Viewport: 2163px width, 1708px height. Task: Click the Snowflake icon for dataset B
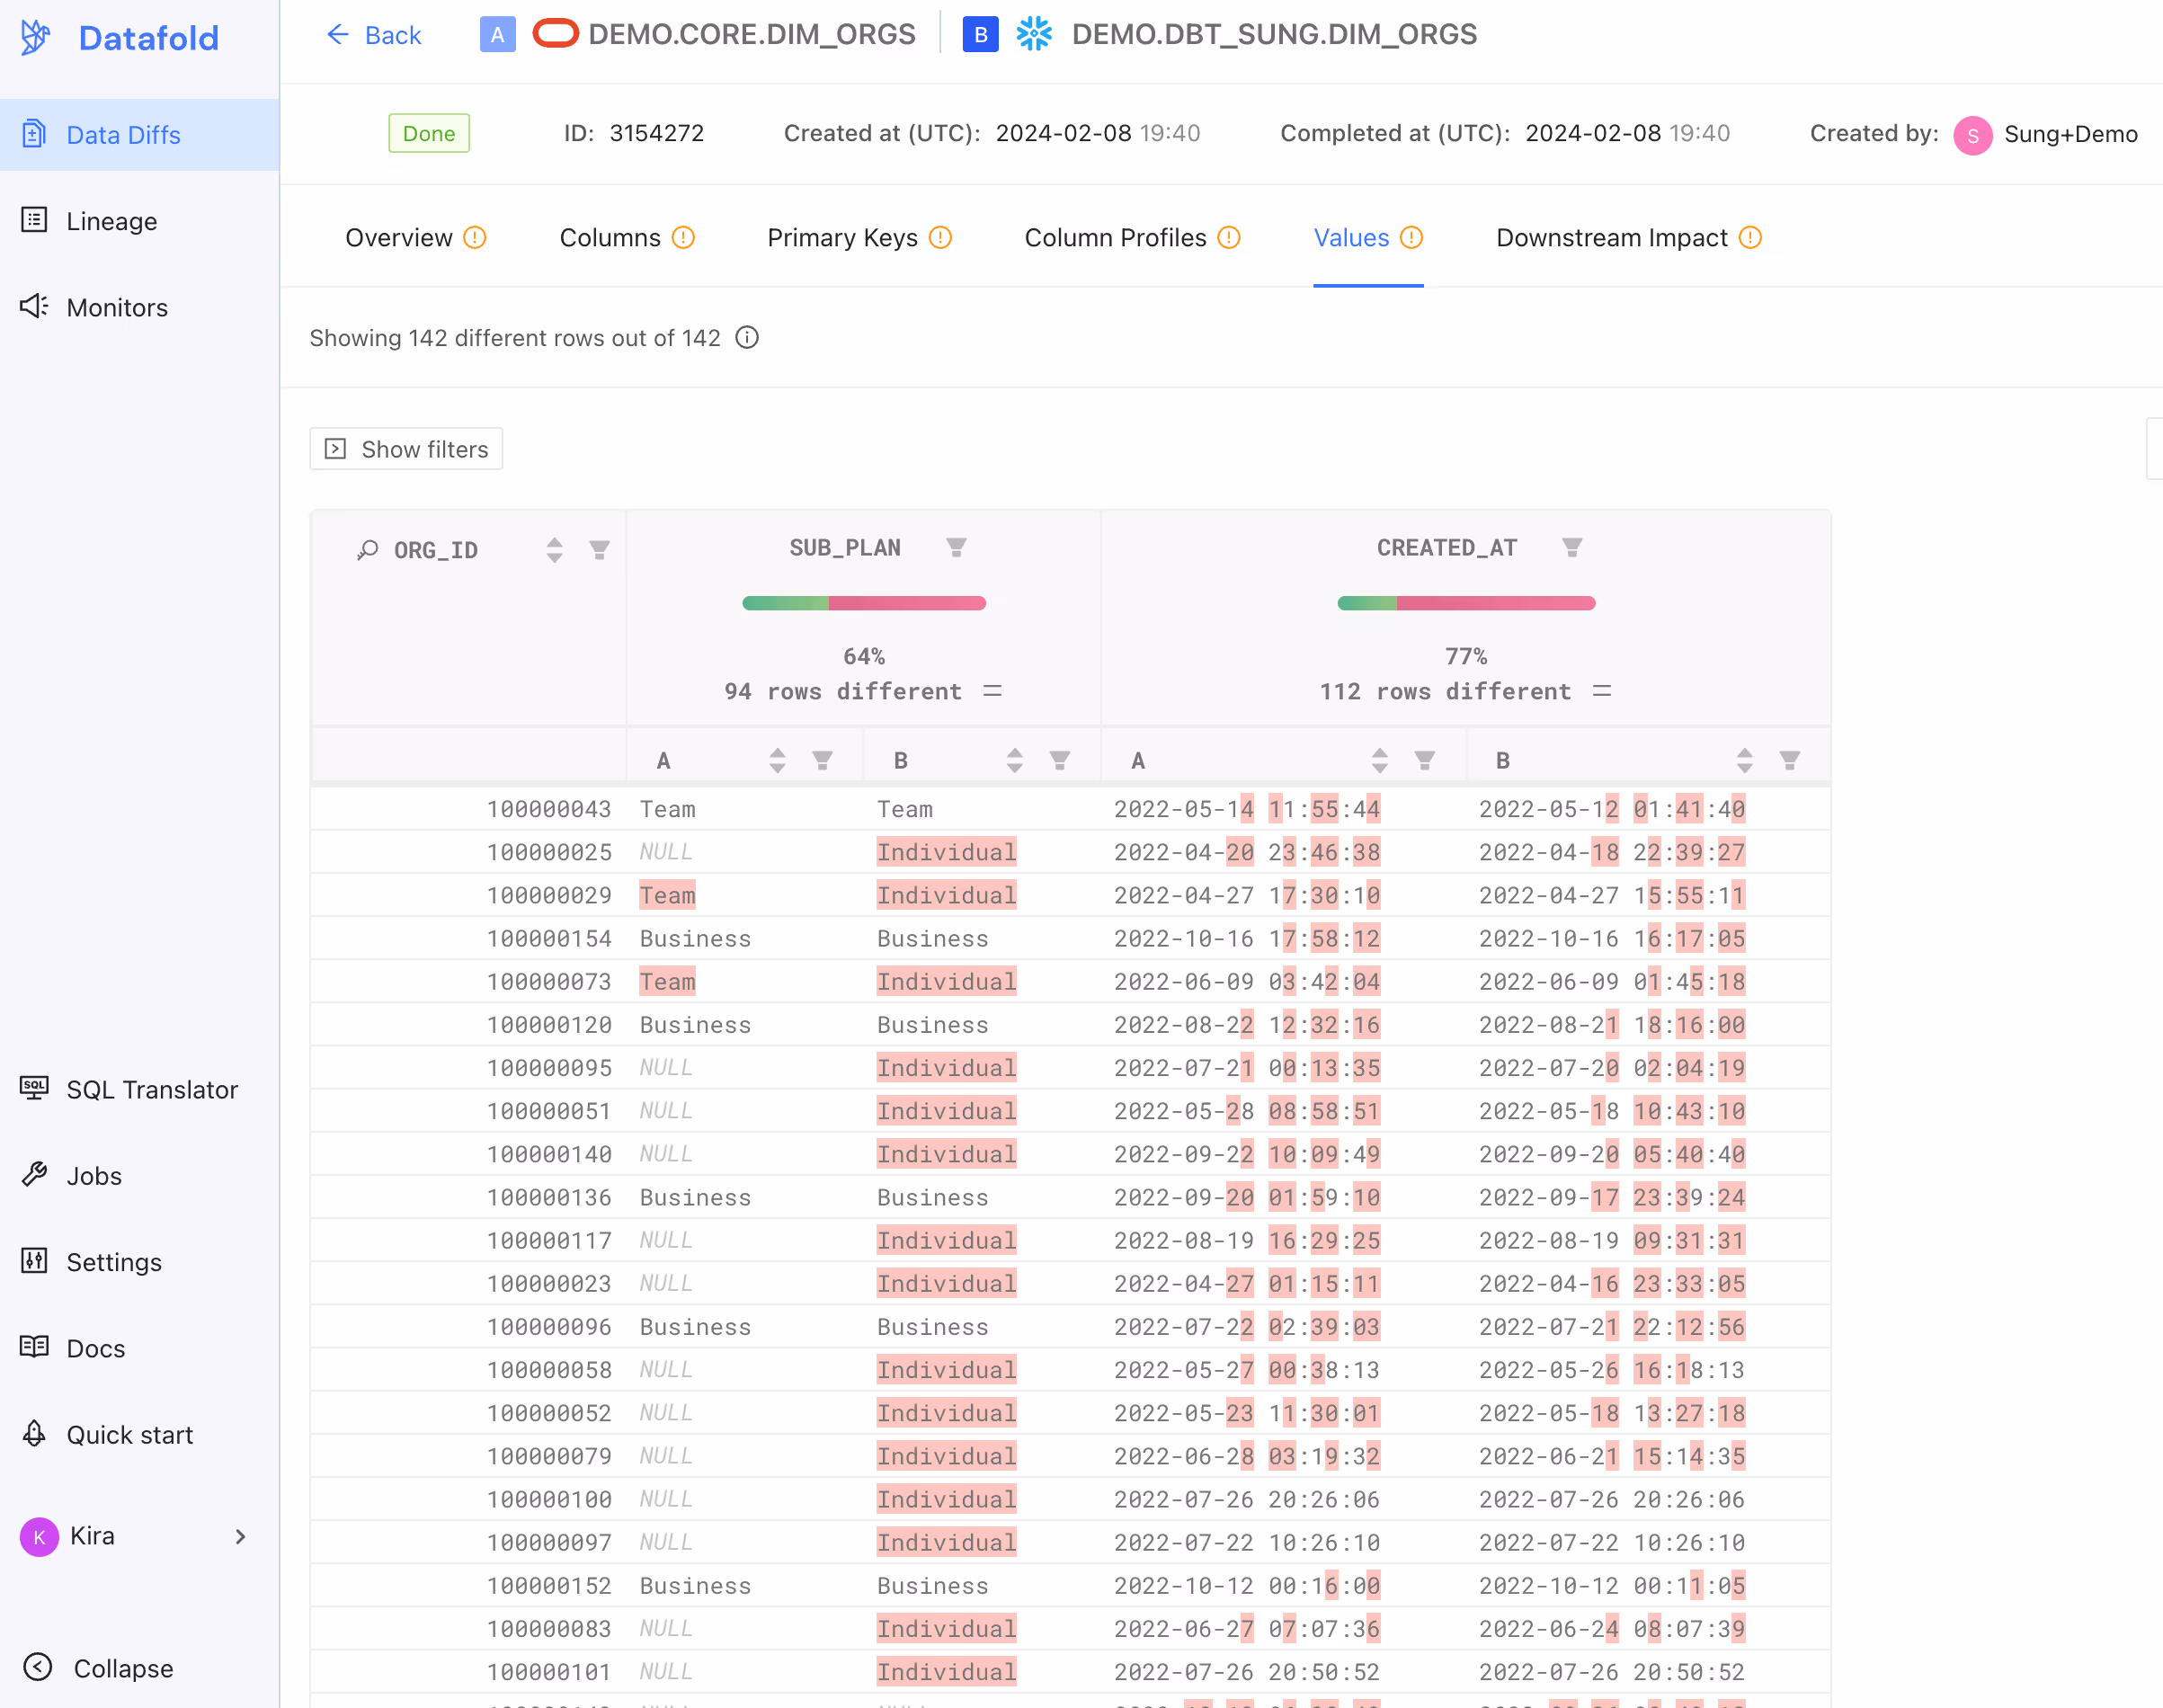[x=1034, y=34]
